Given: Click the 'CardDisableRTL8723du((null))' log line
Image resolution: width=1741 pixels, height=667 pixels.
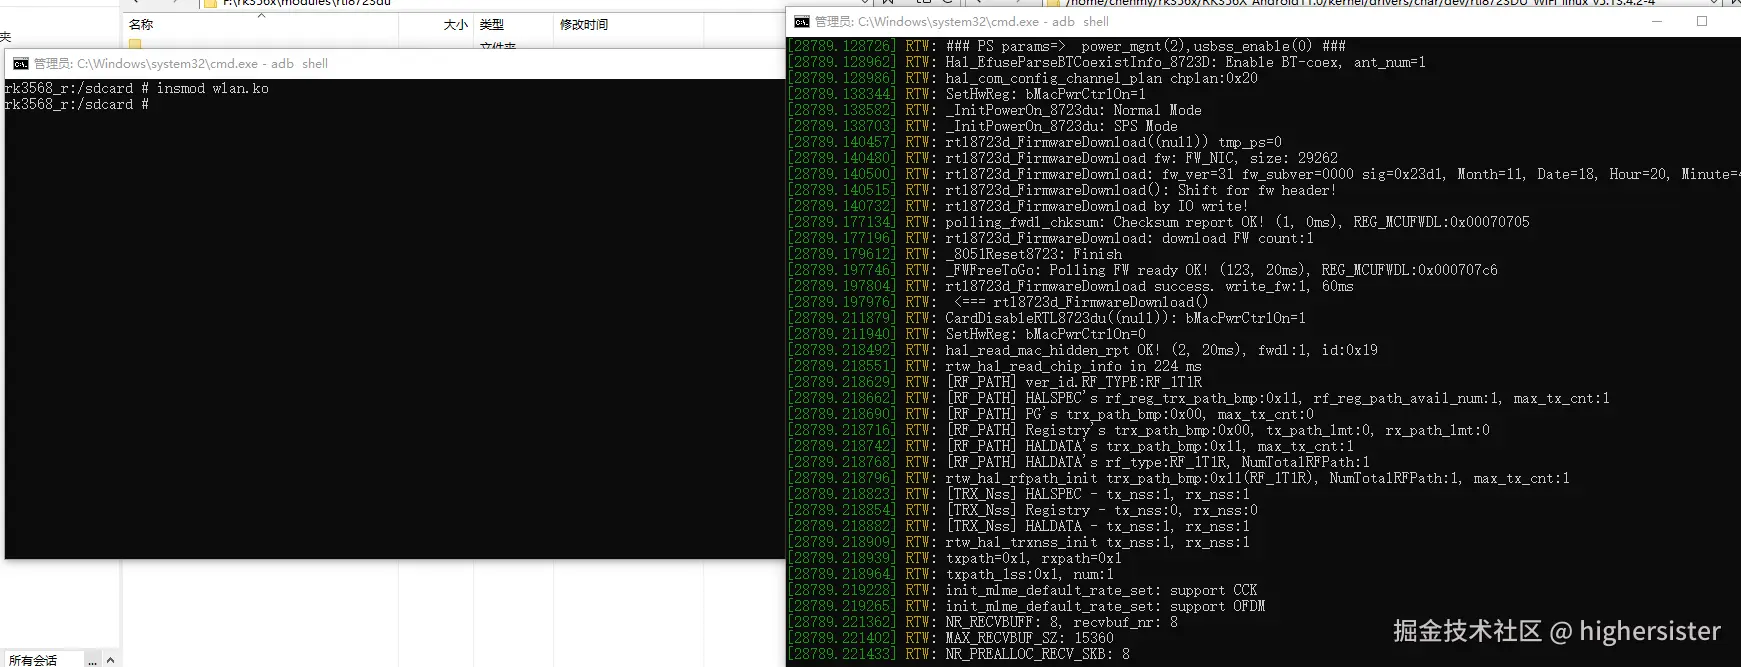Looking at the screenshot, I should pos(1047,318).
